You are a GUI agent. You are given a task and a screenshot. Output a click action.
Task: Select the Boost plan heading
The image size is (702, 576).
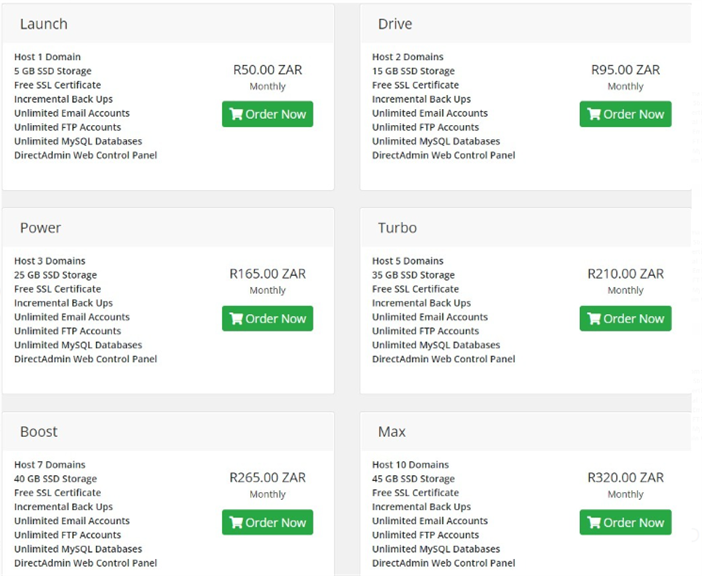pyautogui.click(x=39, y=432)
